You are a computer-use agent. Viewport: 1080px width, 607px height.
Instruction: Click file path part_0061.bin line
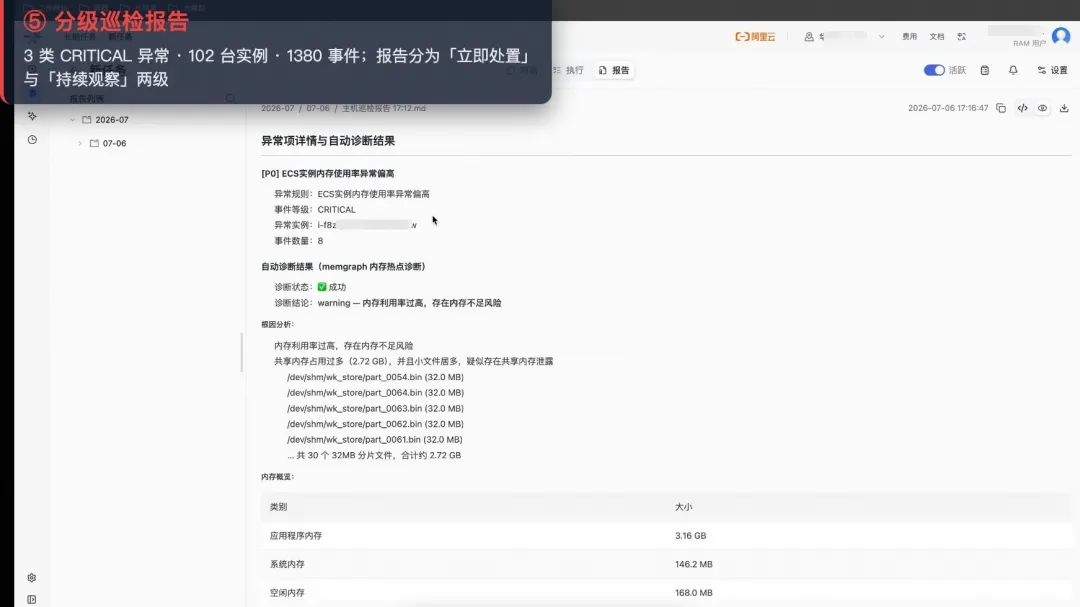375,440
